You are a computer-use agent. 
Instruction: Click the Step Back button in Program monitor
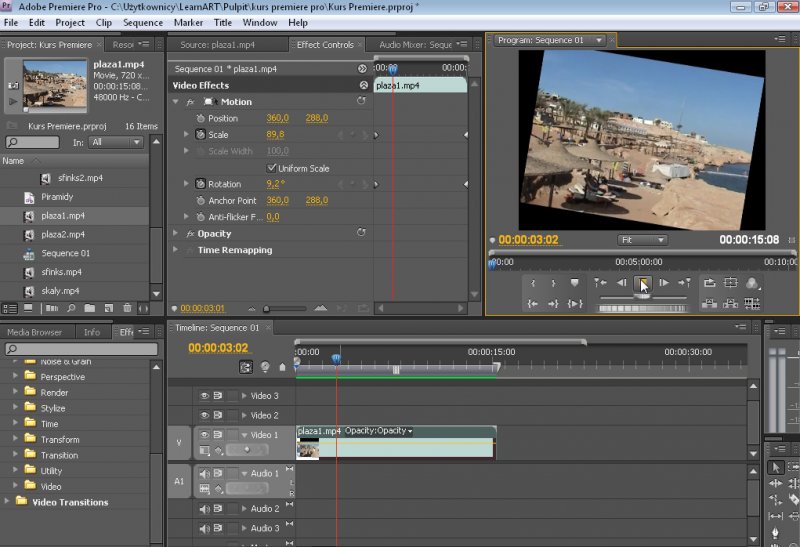pyautogui.click(x=622, y=283)
